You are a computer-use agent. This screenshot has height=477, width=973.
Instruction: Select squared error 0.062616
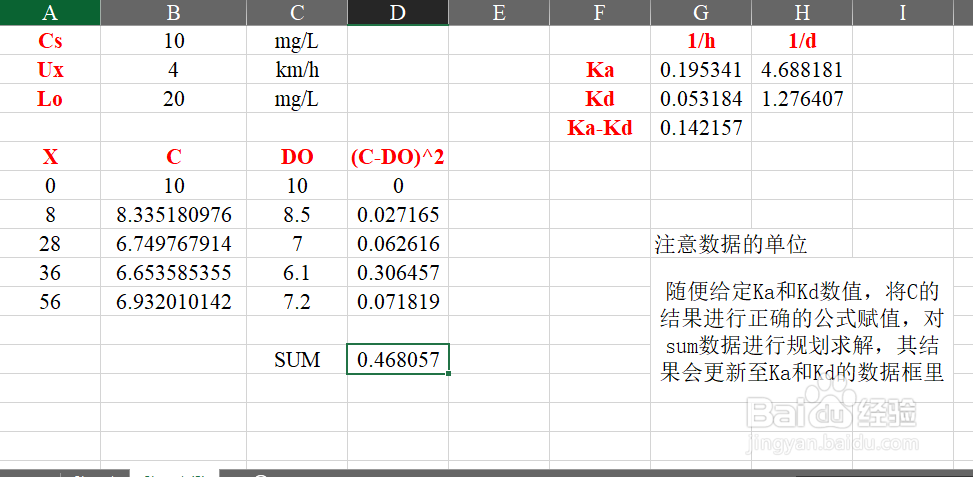[398, 243]
